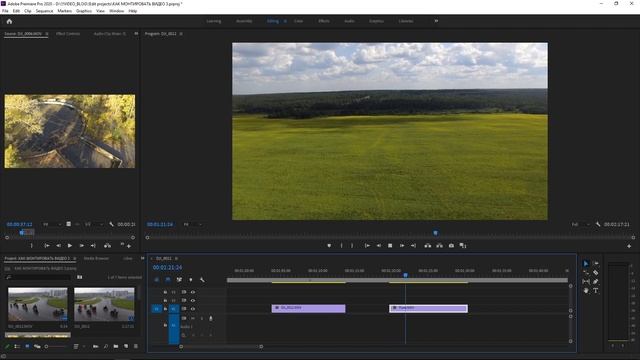Toggle Linked Selection in timeline
This screenshot has width=640, height=360.
coord(179,280)
